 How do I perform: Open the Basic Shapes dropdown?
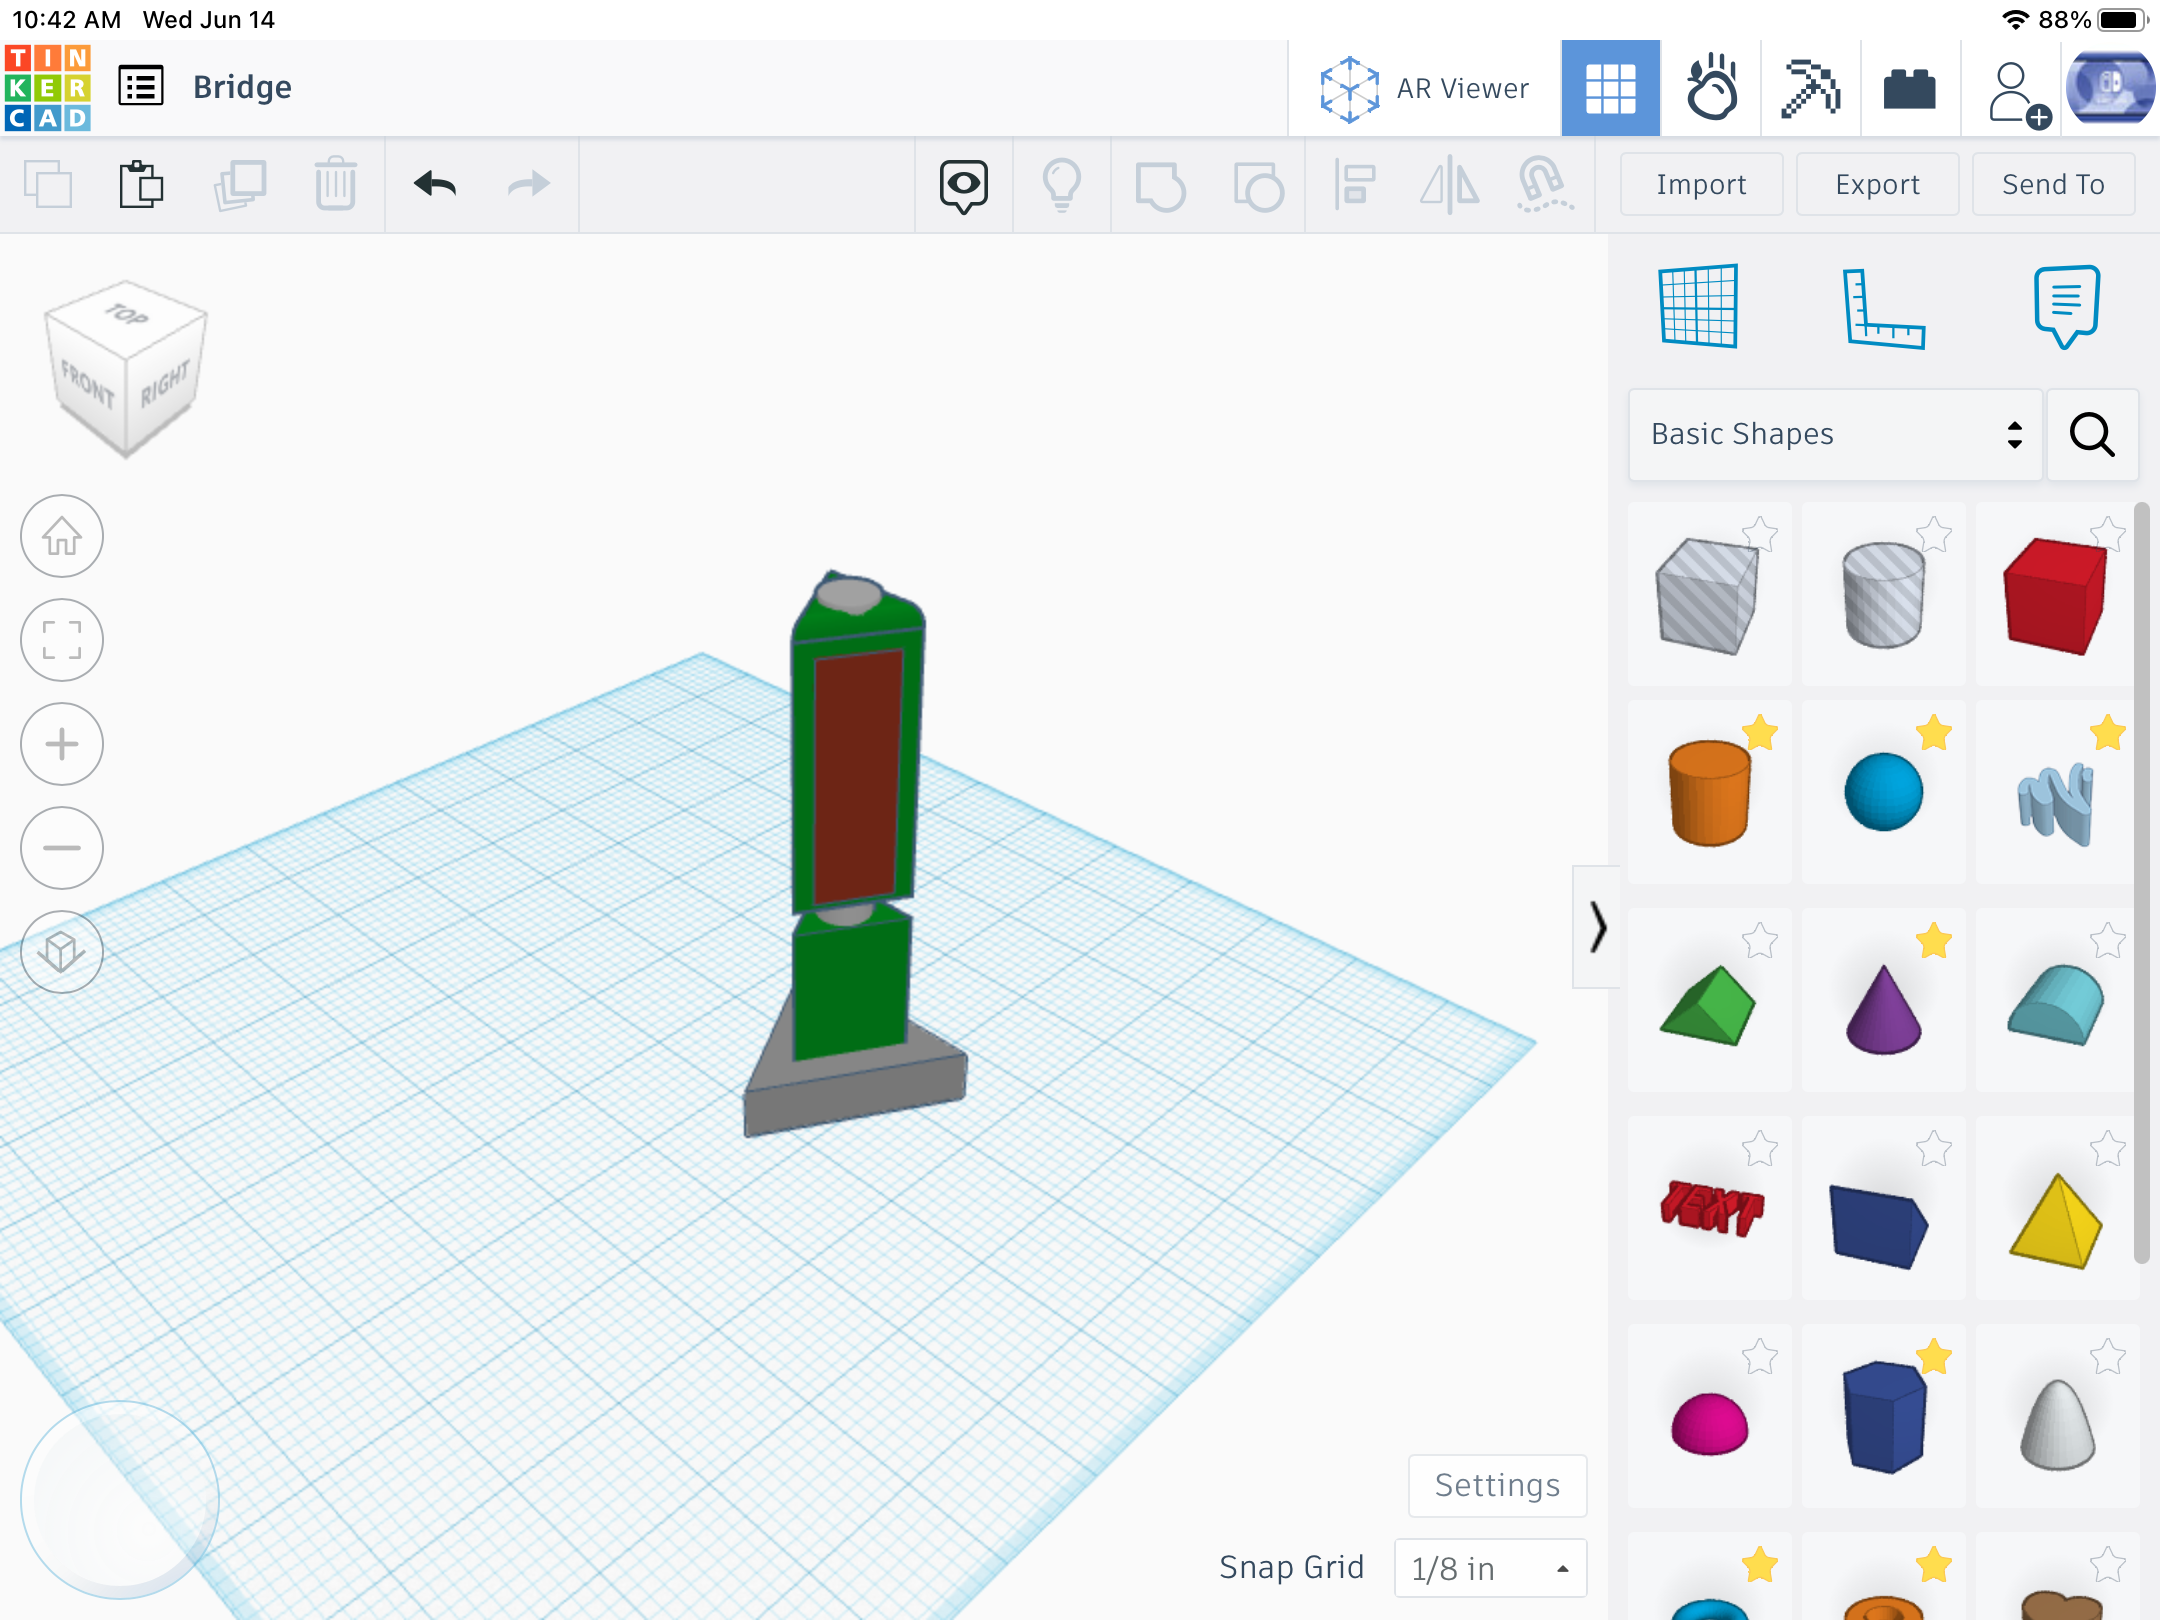pyautogui.click(x=1835, y=434)
